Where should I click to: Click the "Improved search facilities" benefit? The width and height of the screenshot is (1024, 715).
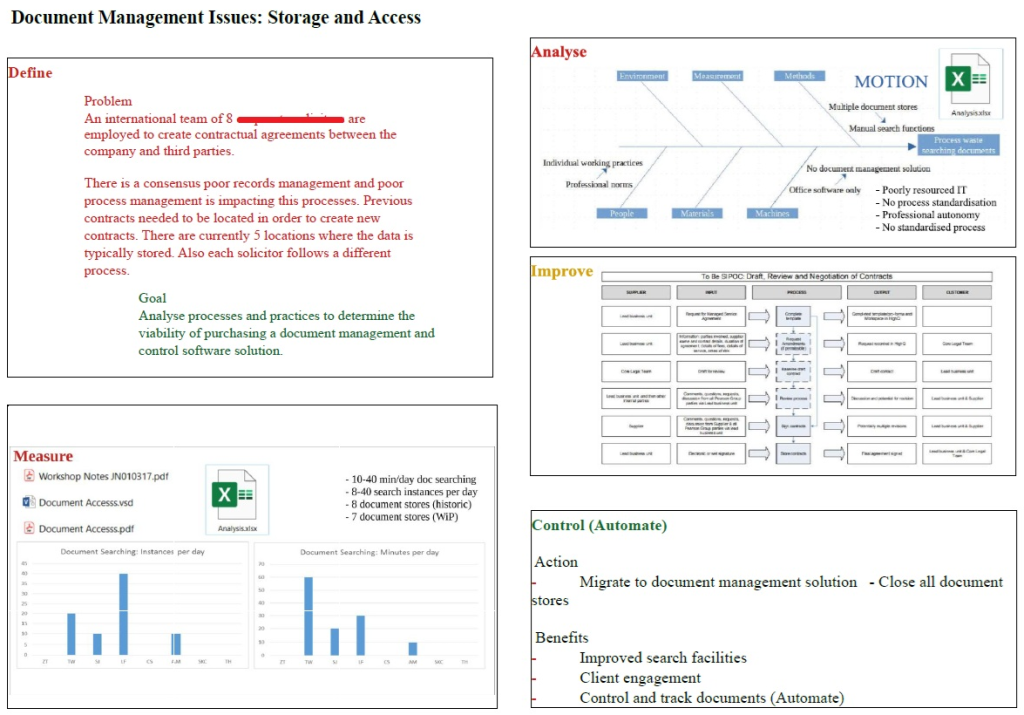point(663,658)
